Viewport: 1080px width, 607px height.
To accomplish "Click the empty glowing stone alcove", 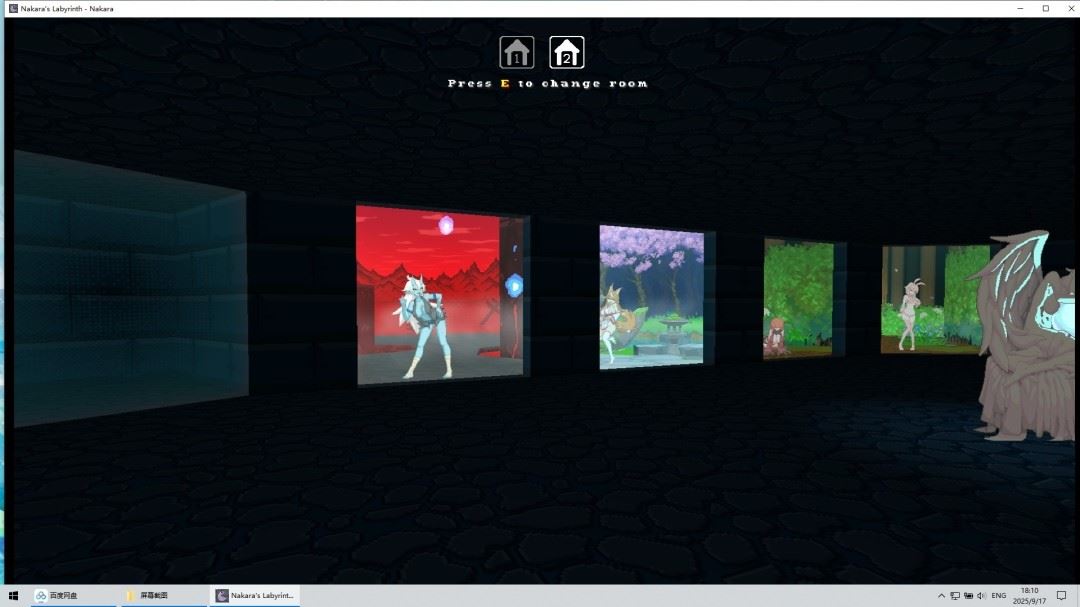I will [130, 288].
